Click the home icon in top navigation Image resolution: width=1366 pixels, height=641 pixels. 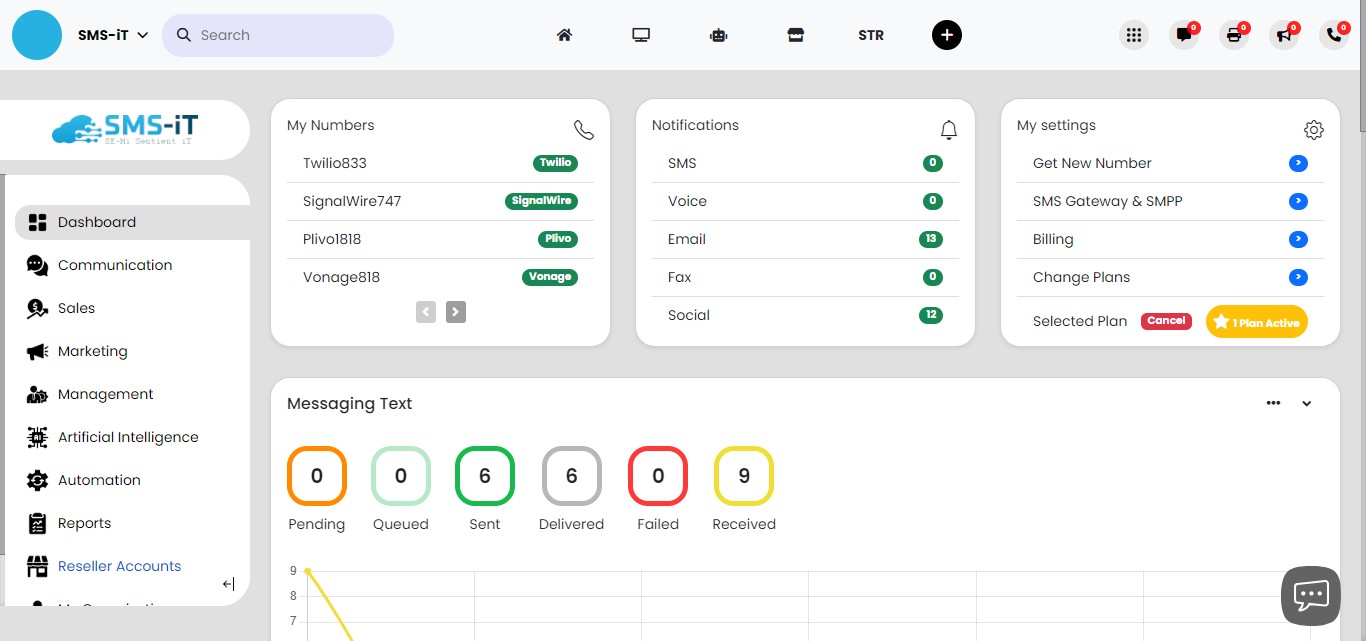coord(564,35)
